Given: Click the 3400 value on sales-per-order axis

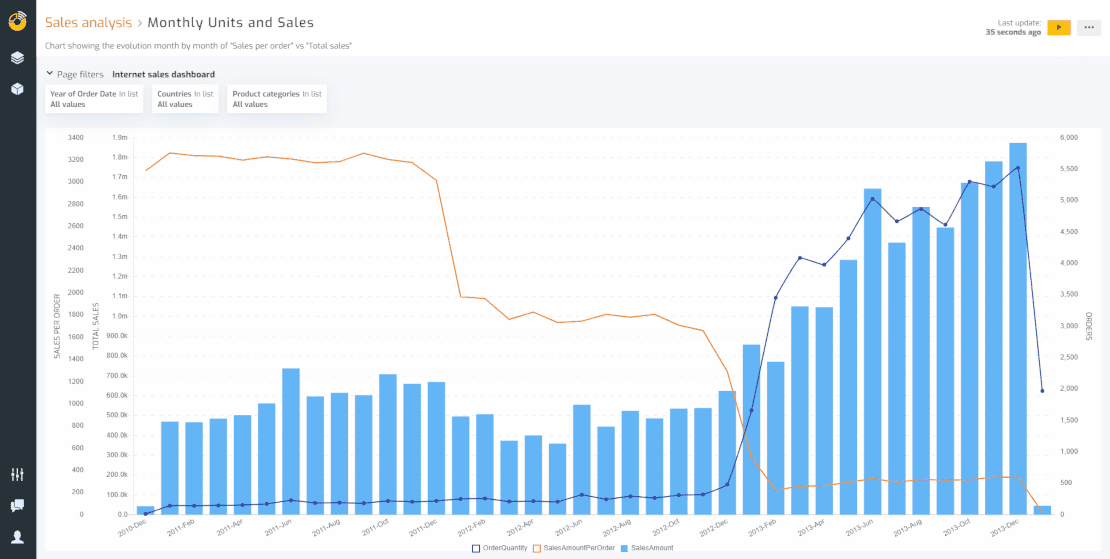Looking at the screenshot, I should pos(77,137).
